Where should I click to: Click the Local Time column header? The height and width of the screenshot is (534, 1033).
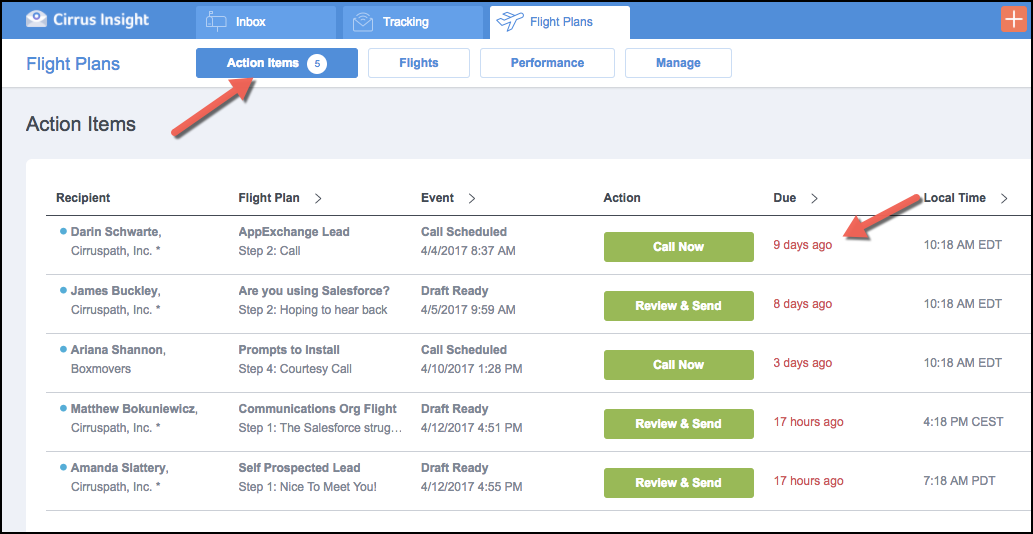(955, 198)
